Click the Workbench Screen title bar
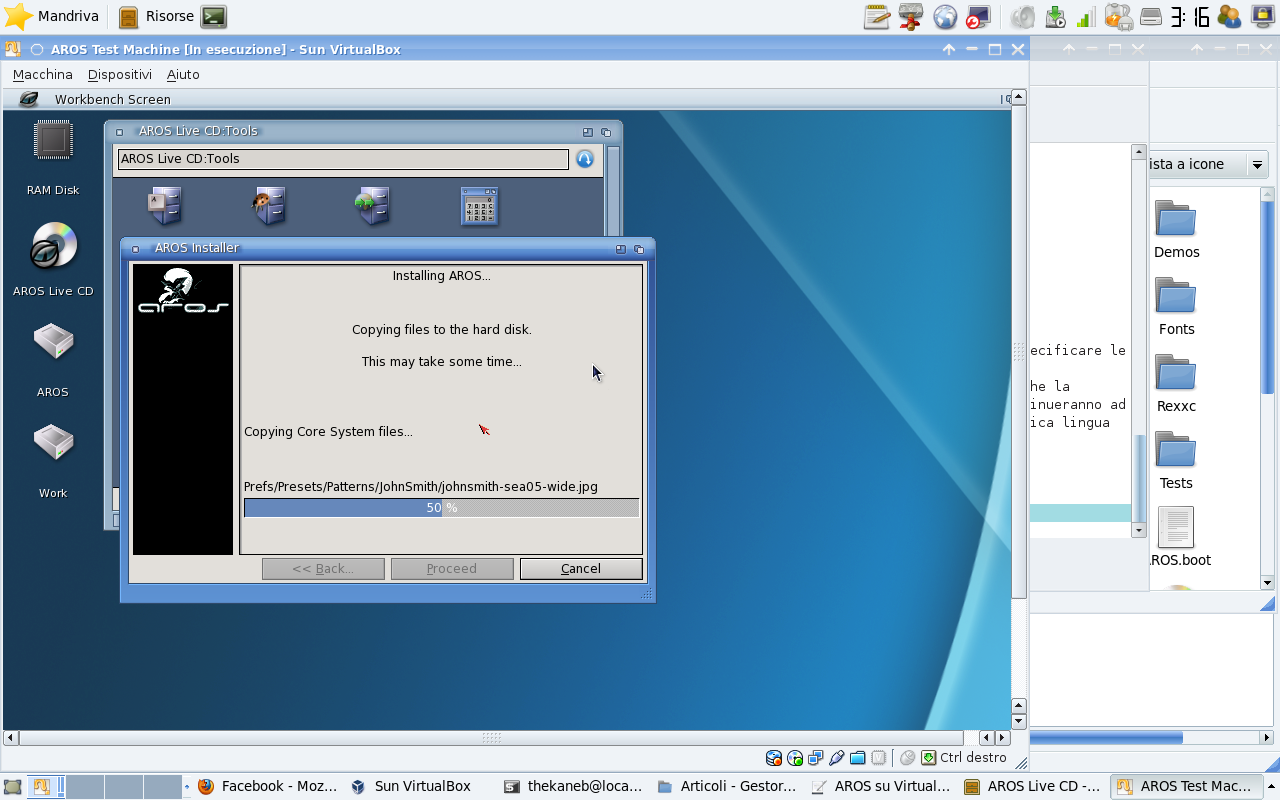 pos(505,99)
